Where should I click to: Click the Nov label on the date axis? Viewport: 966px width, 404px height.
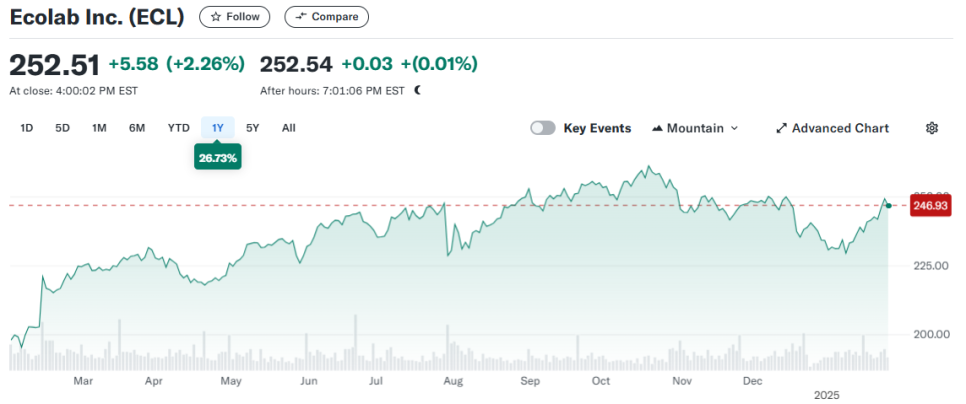coord(682,382)
